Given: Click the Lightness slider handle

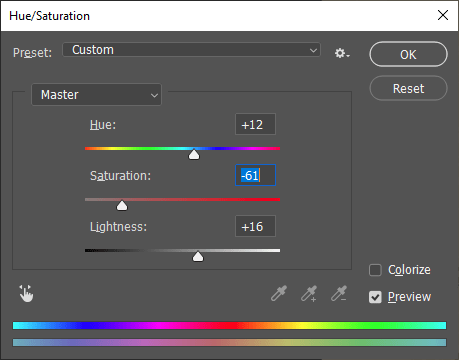Looking at the screenshot, I should [x=198, y=256].
